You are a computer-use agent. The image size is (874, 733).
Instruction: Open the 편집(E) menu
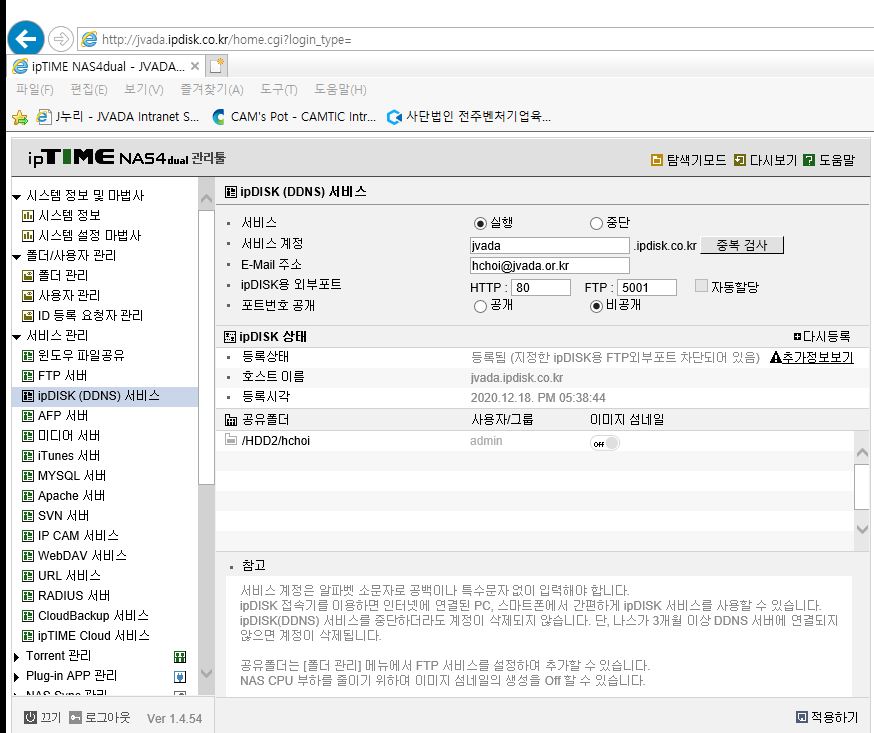tap(89, 89)
